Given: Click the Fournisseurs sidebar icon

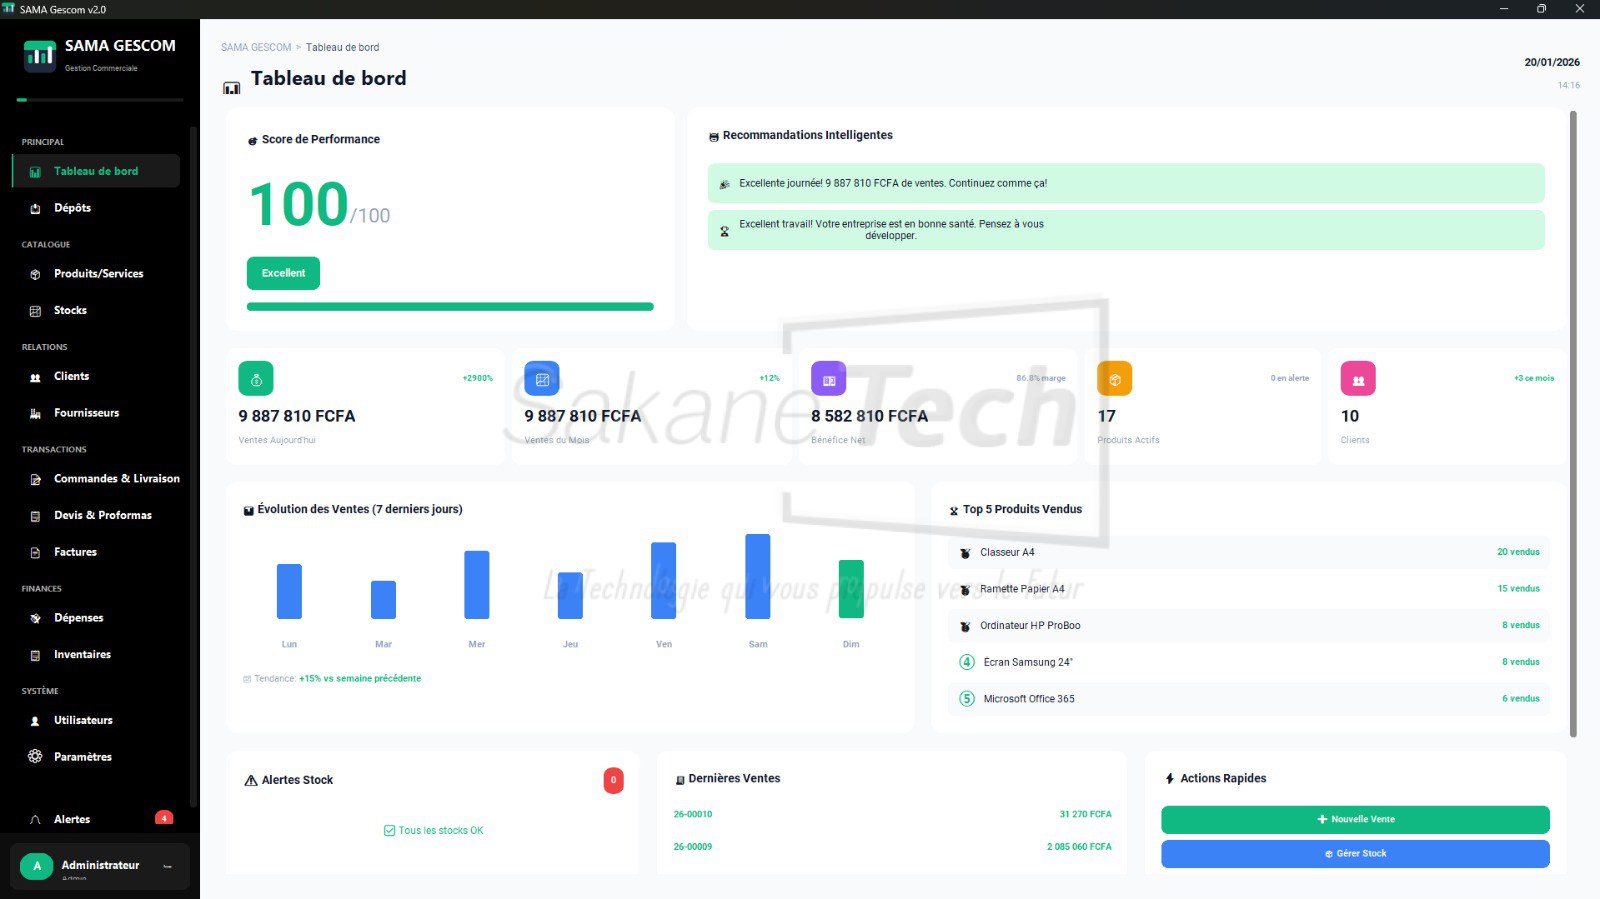Looking at the screenshot, I should [35, 413].
